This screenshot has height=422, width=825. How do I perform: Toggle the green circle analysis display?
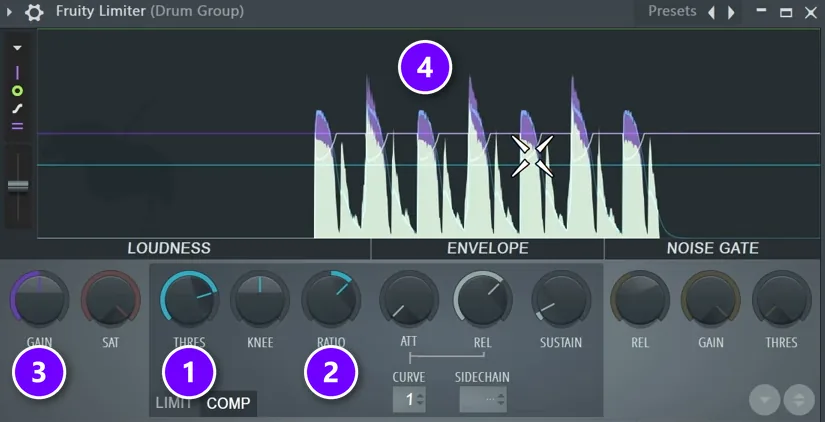pyautogui.click(x=17, y=91)
